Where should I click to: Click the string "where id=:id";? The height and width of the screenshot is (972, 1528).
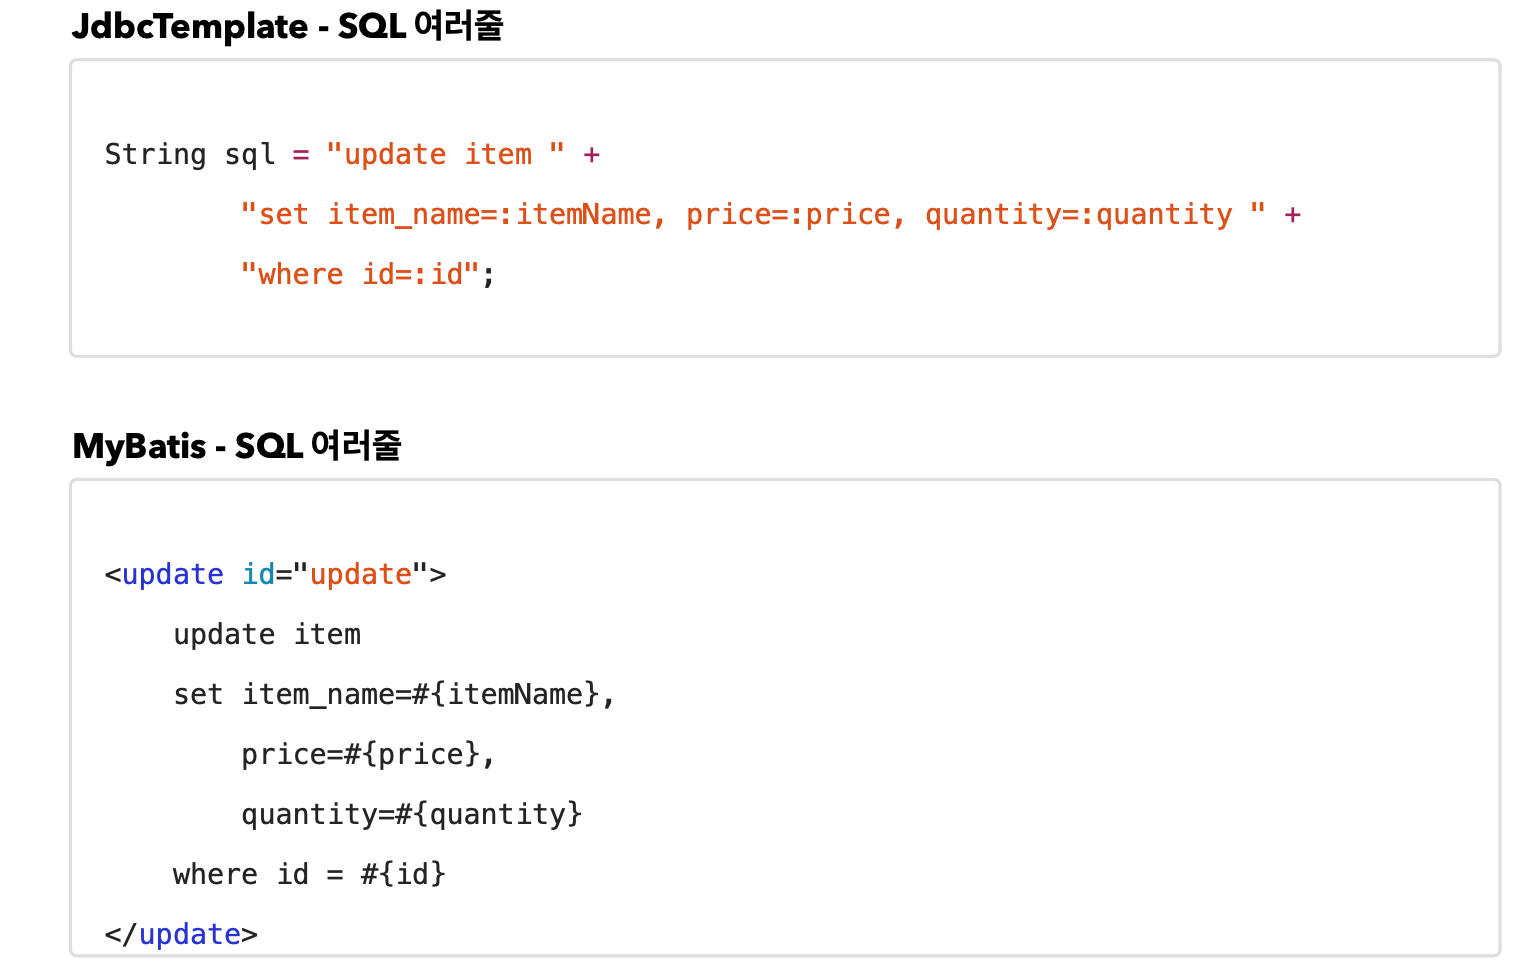point(367,275)
